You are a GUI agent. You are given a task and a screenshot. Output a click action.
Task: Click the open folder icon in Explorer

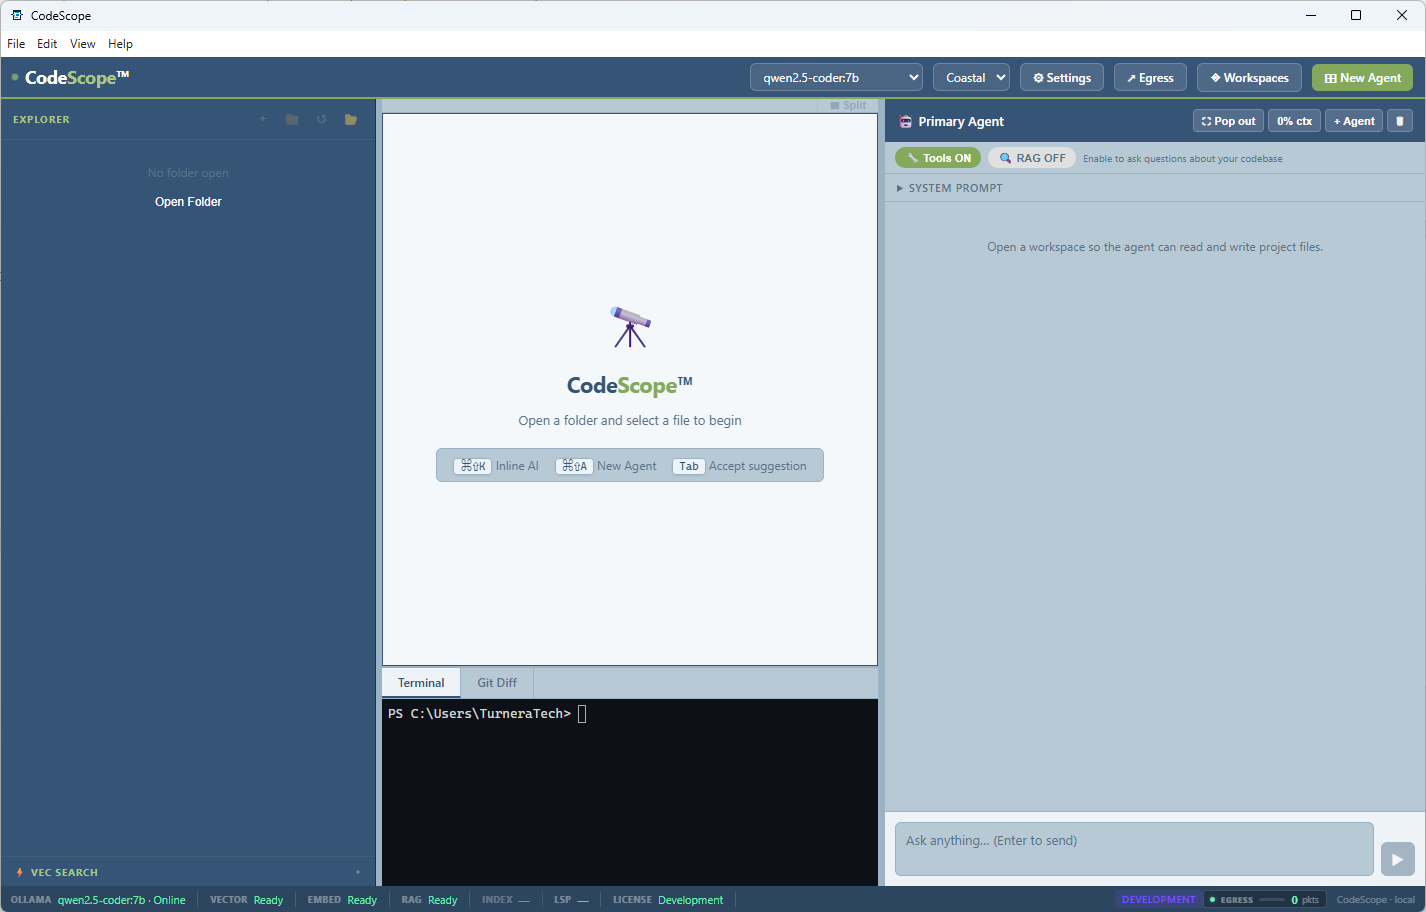tap(351, 119)
